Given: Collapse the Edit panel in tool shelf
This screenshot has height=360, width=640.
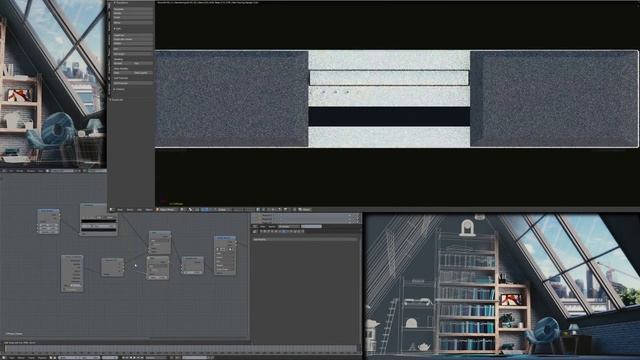Looking at the screenshot, I should point(118,29).
